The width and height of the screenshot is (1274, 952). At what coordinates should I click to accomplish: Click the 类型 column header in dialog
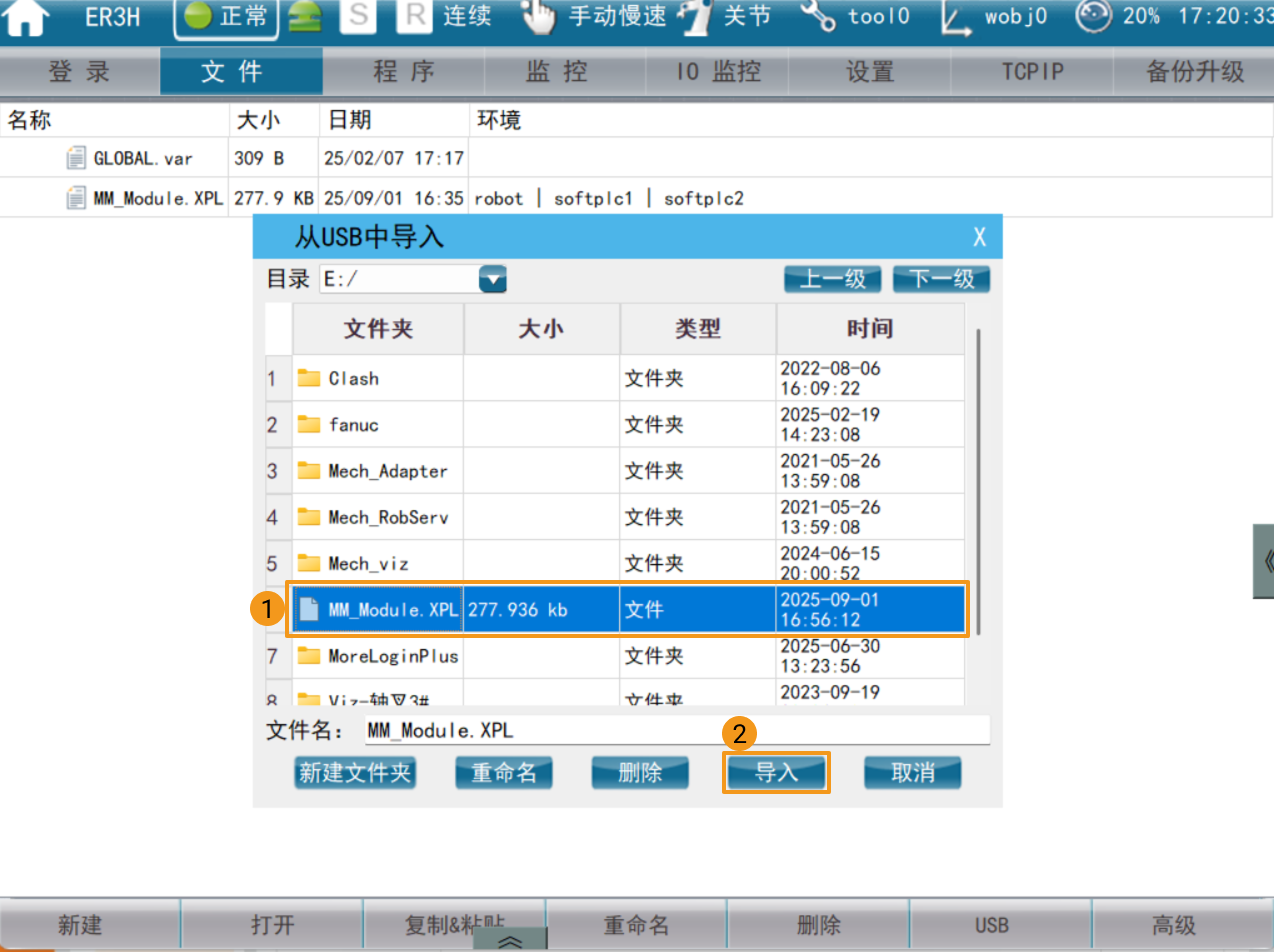698,329
